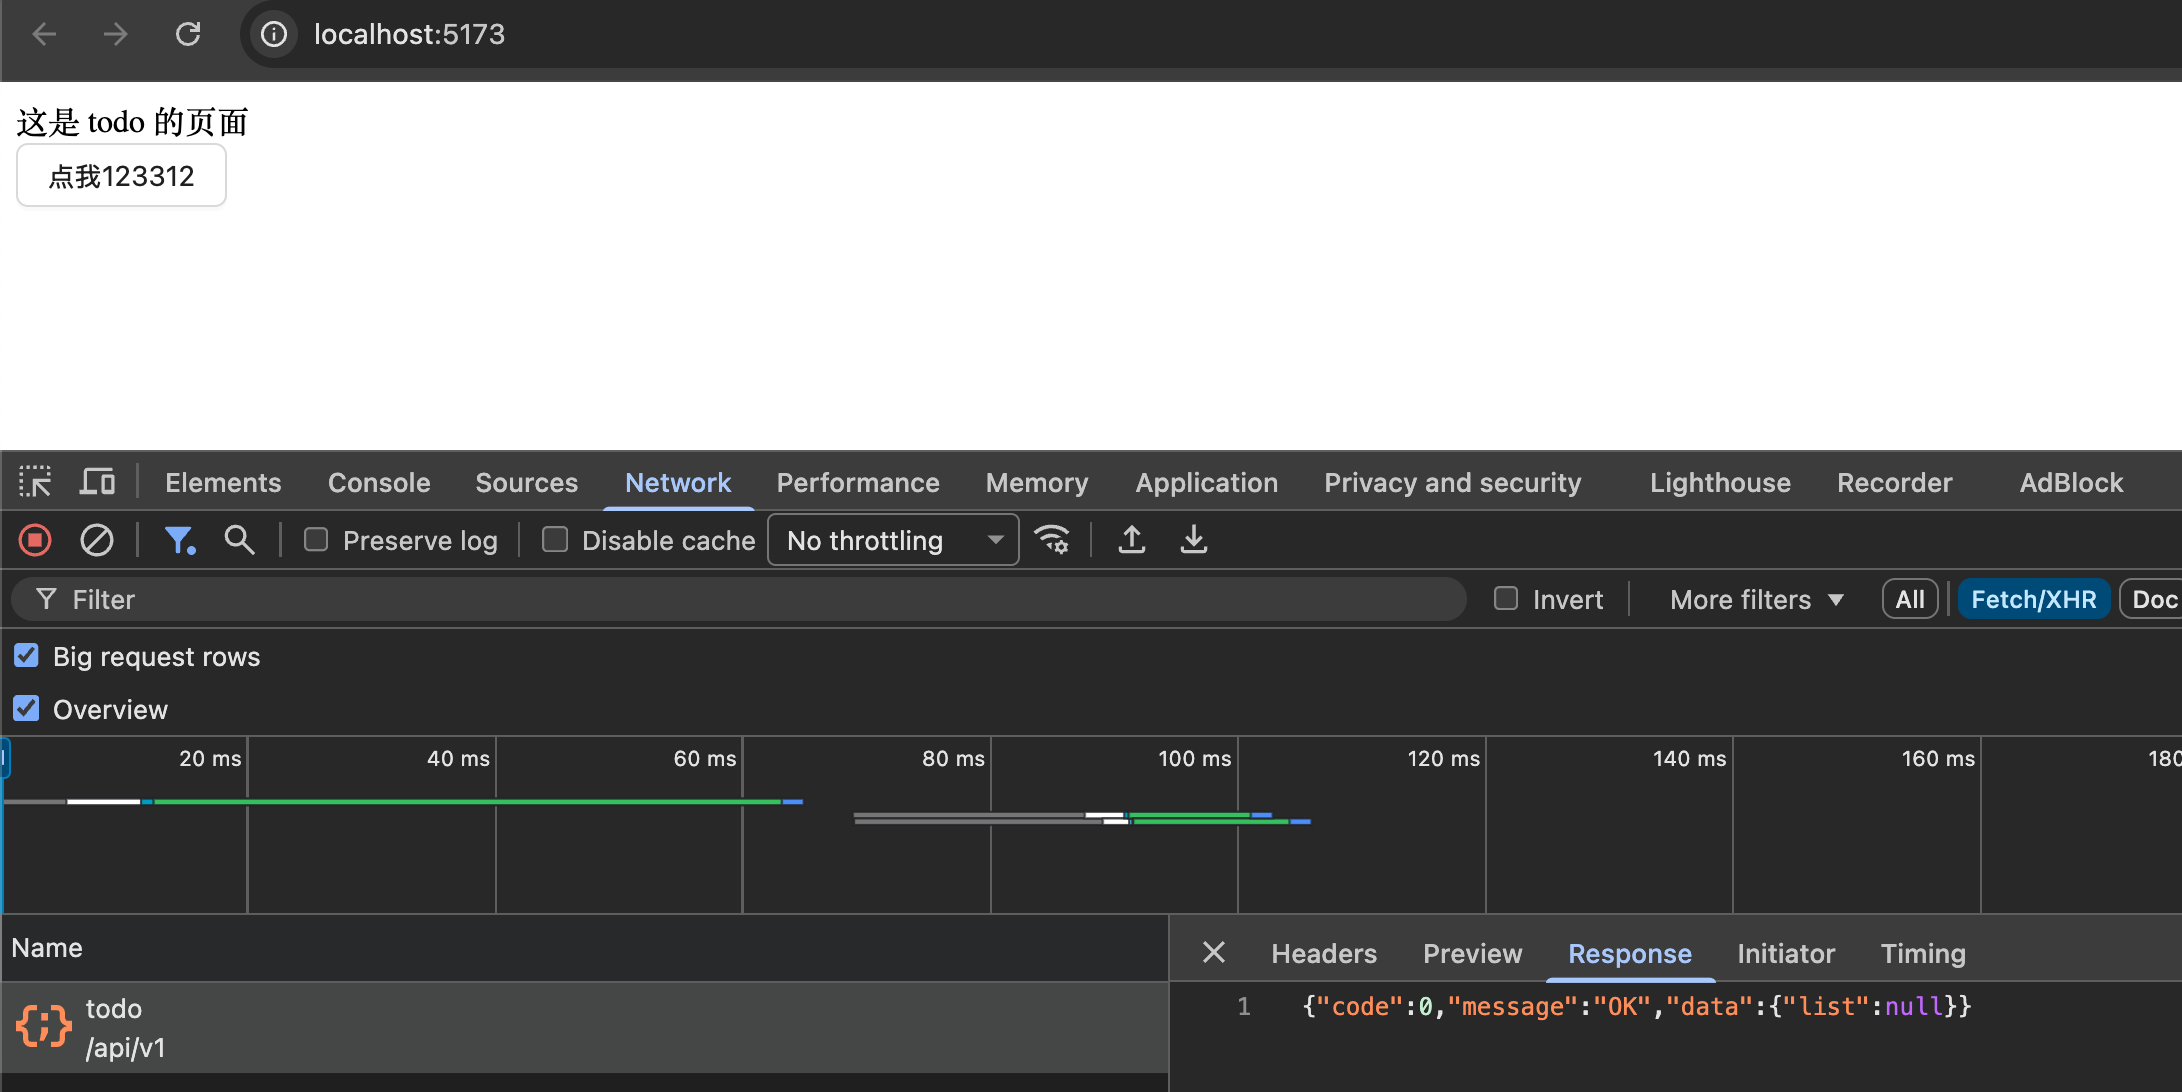Viewport: 2182px width, 1092px height.
Task: Uncheck Big request rows
Action: [x=27, y=656]
